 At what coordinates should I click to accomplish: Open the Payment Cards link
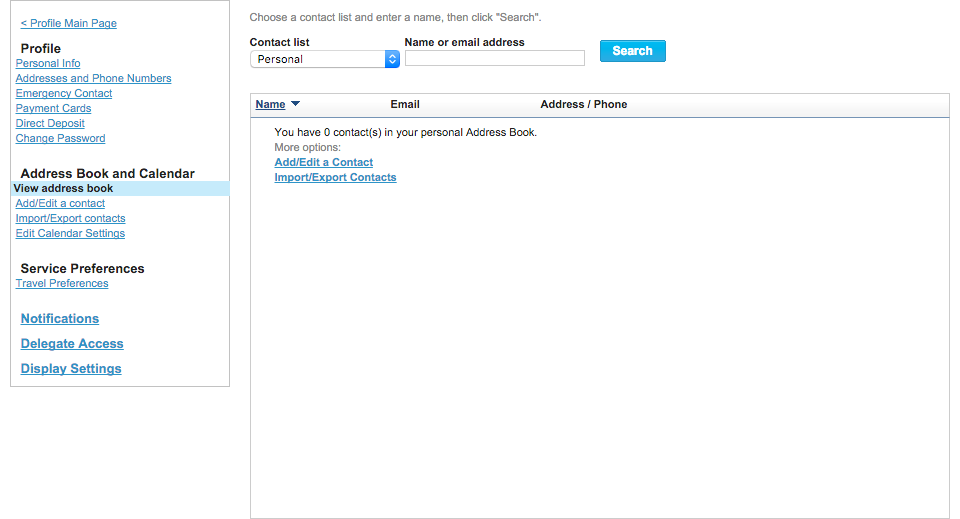(53, 108)
